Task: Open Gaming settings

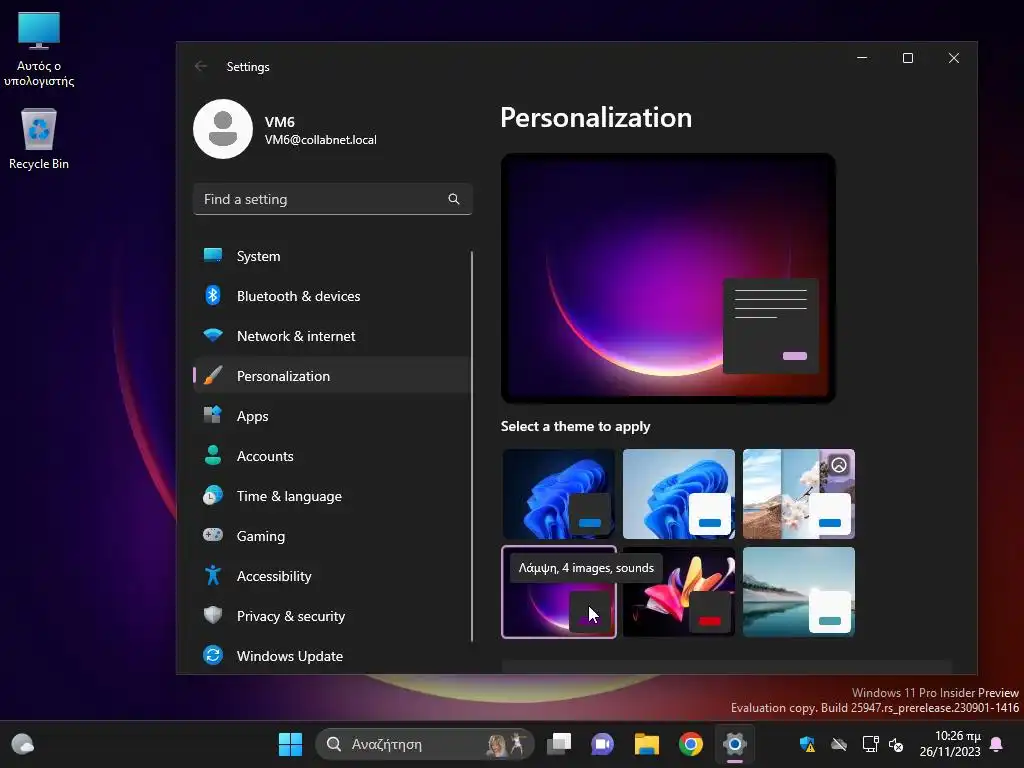Action: point(332,536)
